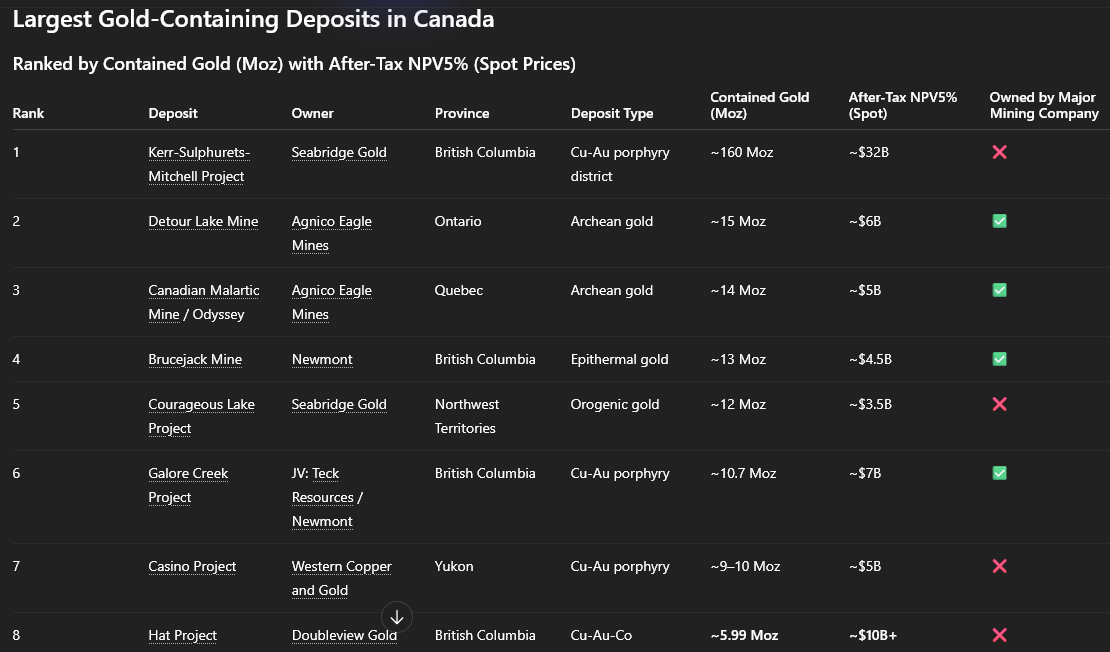The image size is (1110, 652).
Task: Click the red X in the Hat Project row
Action: tap(998, 635)
